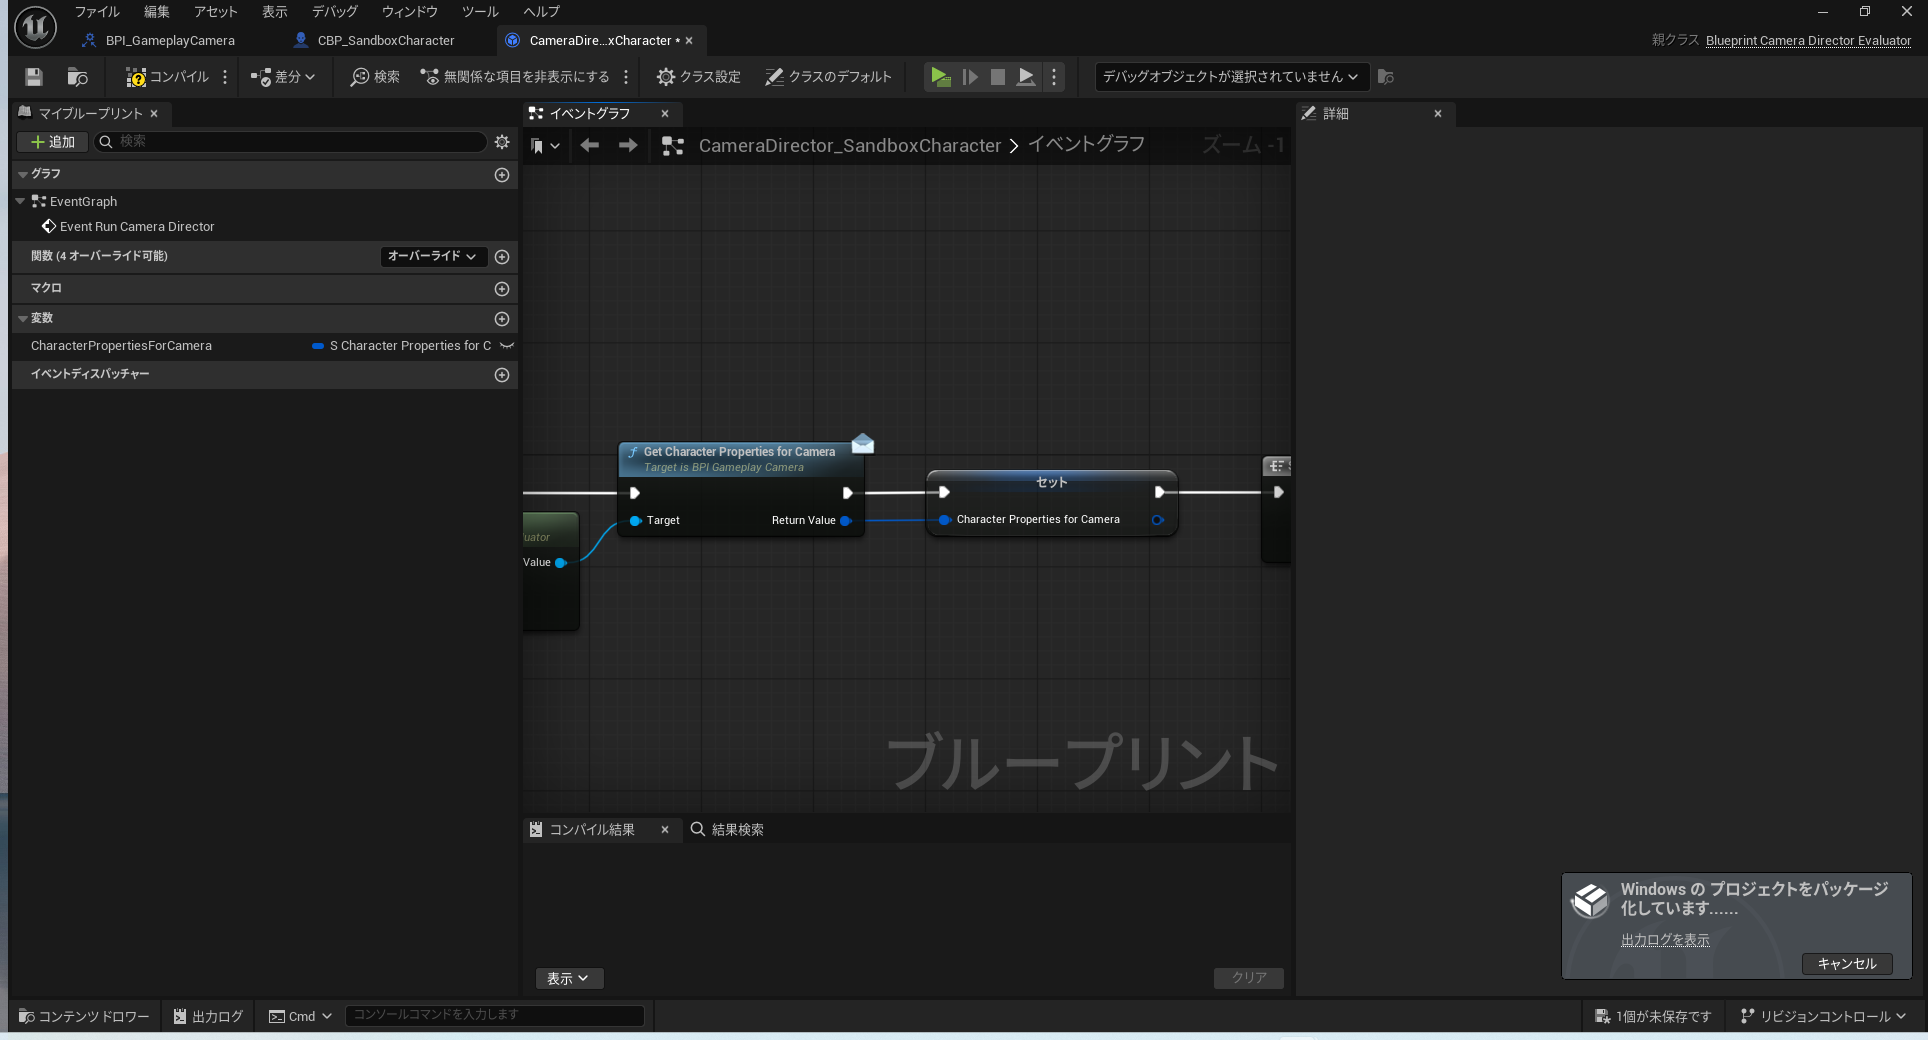Collapse the EventGraph tree item
Viewport: 1928px width, 1040px height.
click(x=20, y=202)
